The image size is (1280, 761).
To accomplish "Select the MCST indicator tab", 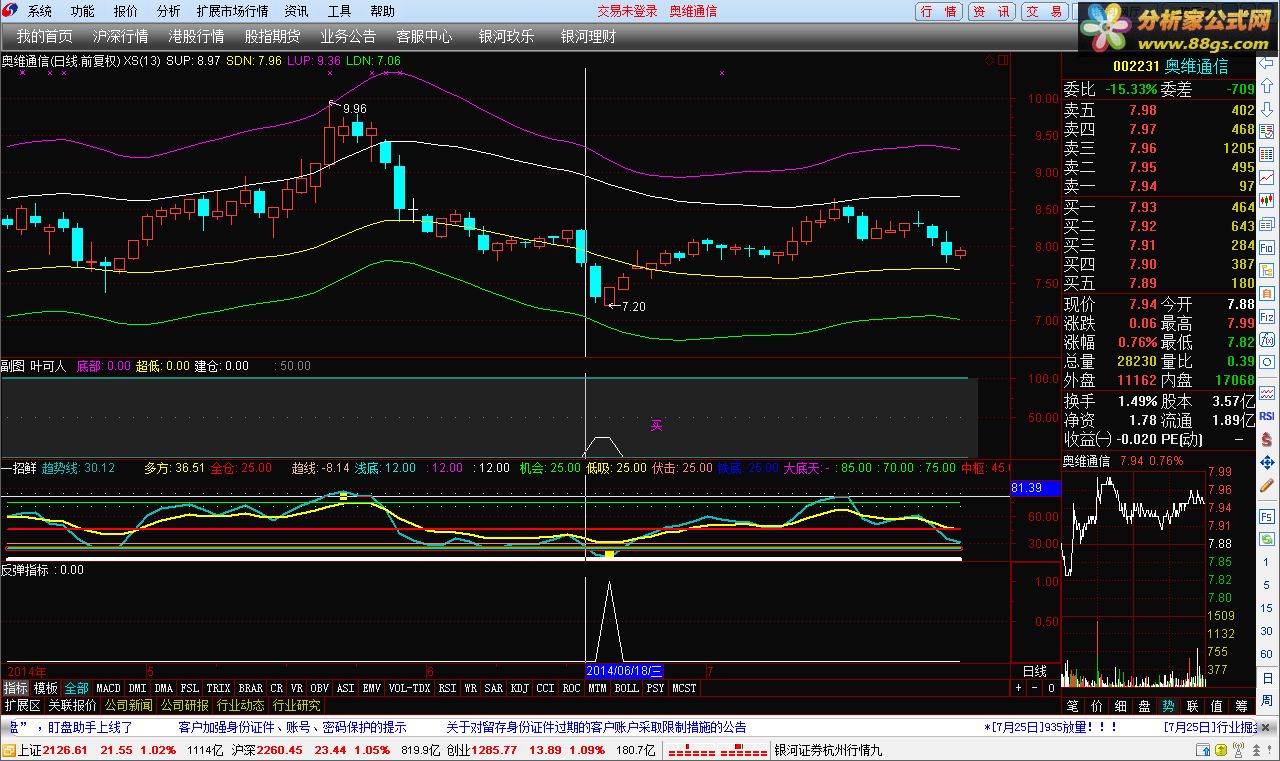I will 684,688.
